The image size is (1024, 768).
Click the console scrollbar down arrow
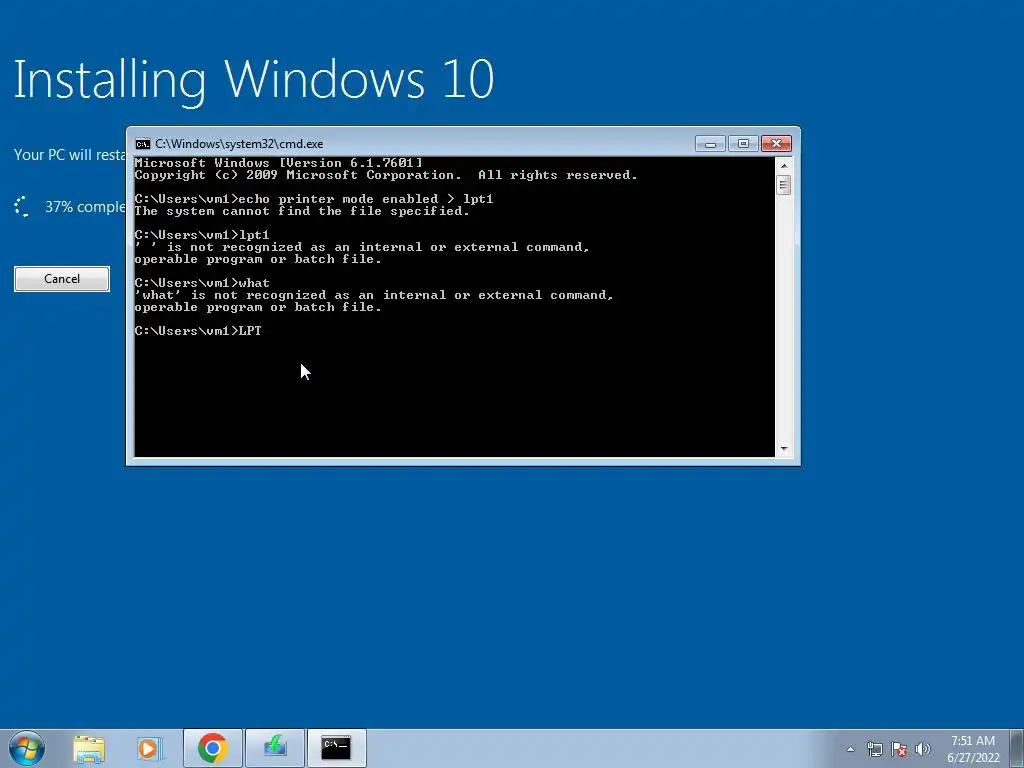(x=784, y=449)
